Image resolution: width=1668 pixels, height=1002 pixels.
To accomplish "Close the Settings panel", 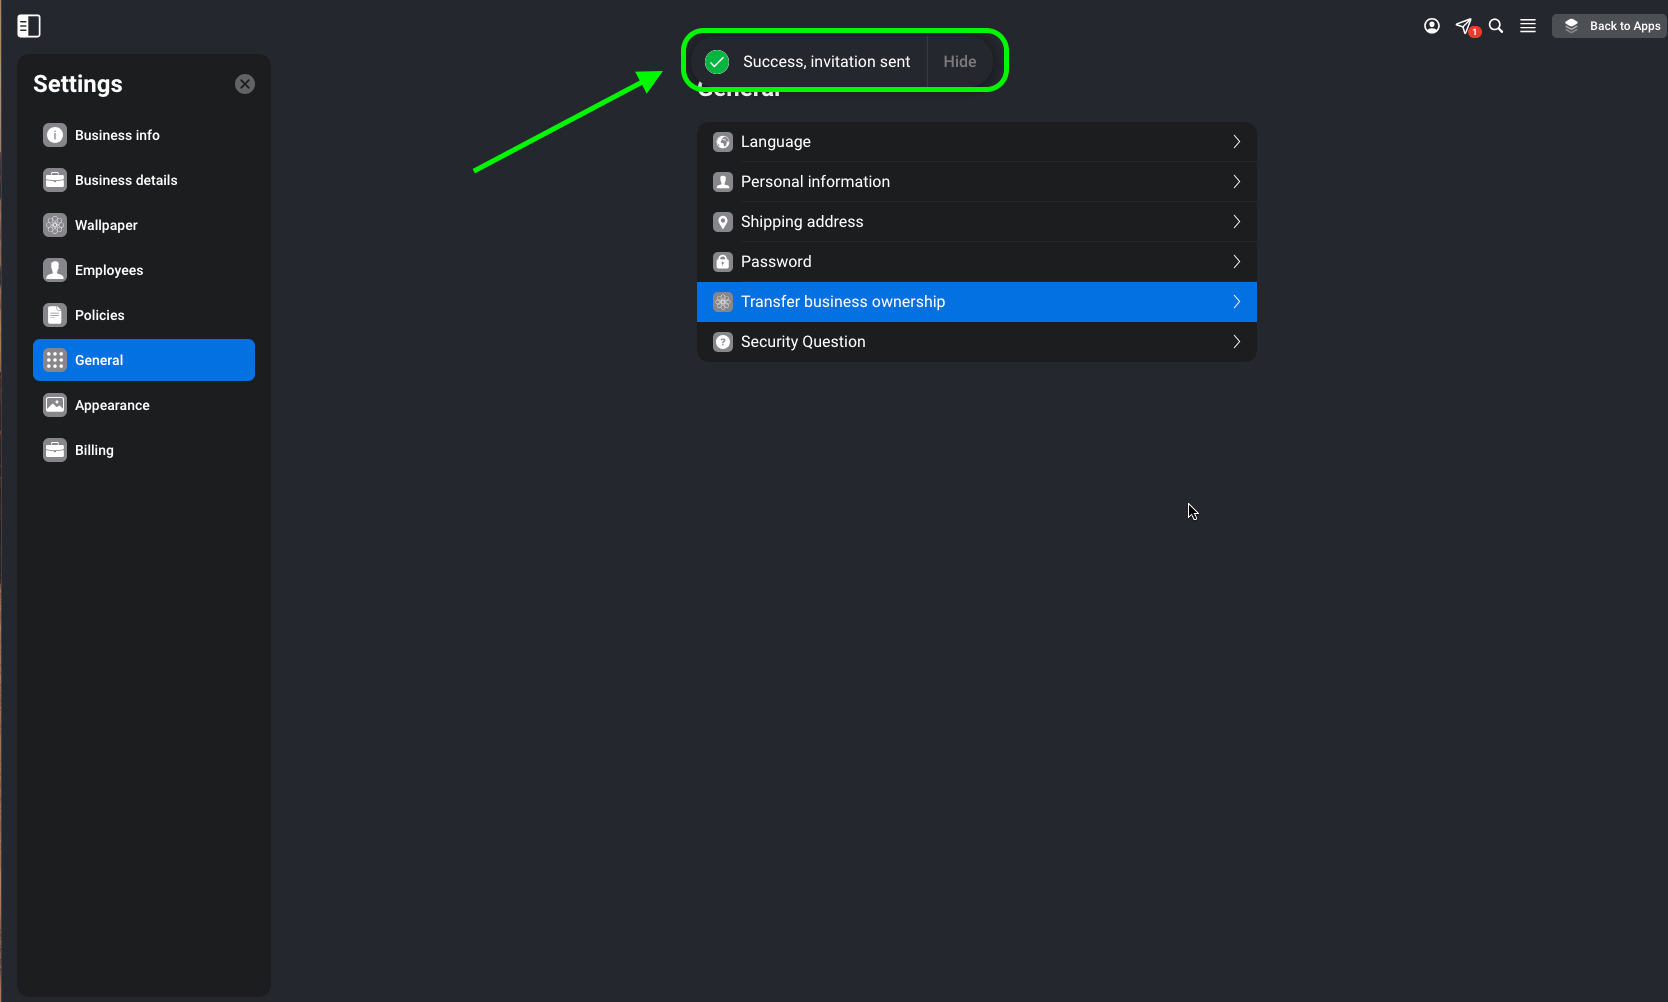I will coord(245,84).
